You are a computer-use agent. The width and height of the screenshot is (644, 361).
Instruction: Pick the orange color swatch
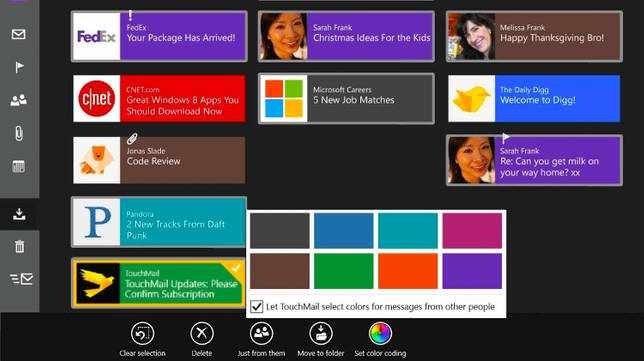[x=408, y=271]
